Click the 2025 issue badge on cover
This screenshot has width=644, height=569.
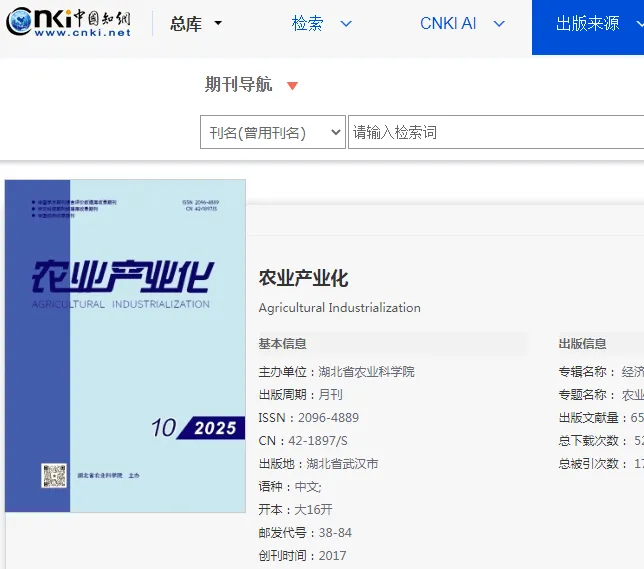click(x=211, y=428)
